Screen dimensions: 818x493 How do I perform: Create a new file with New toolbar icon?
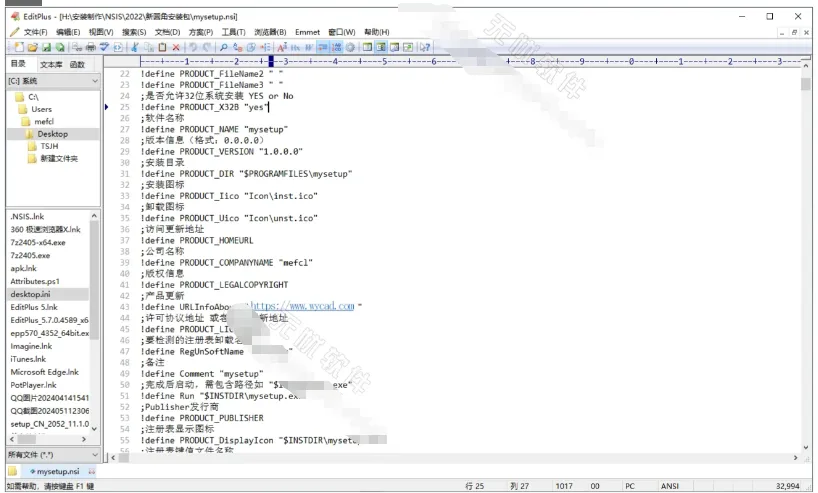click(19, 47)
